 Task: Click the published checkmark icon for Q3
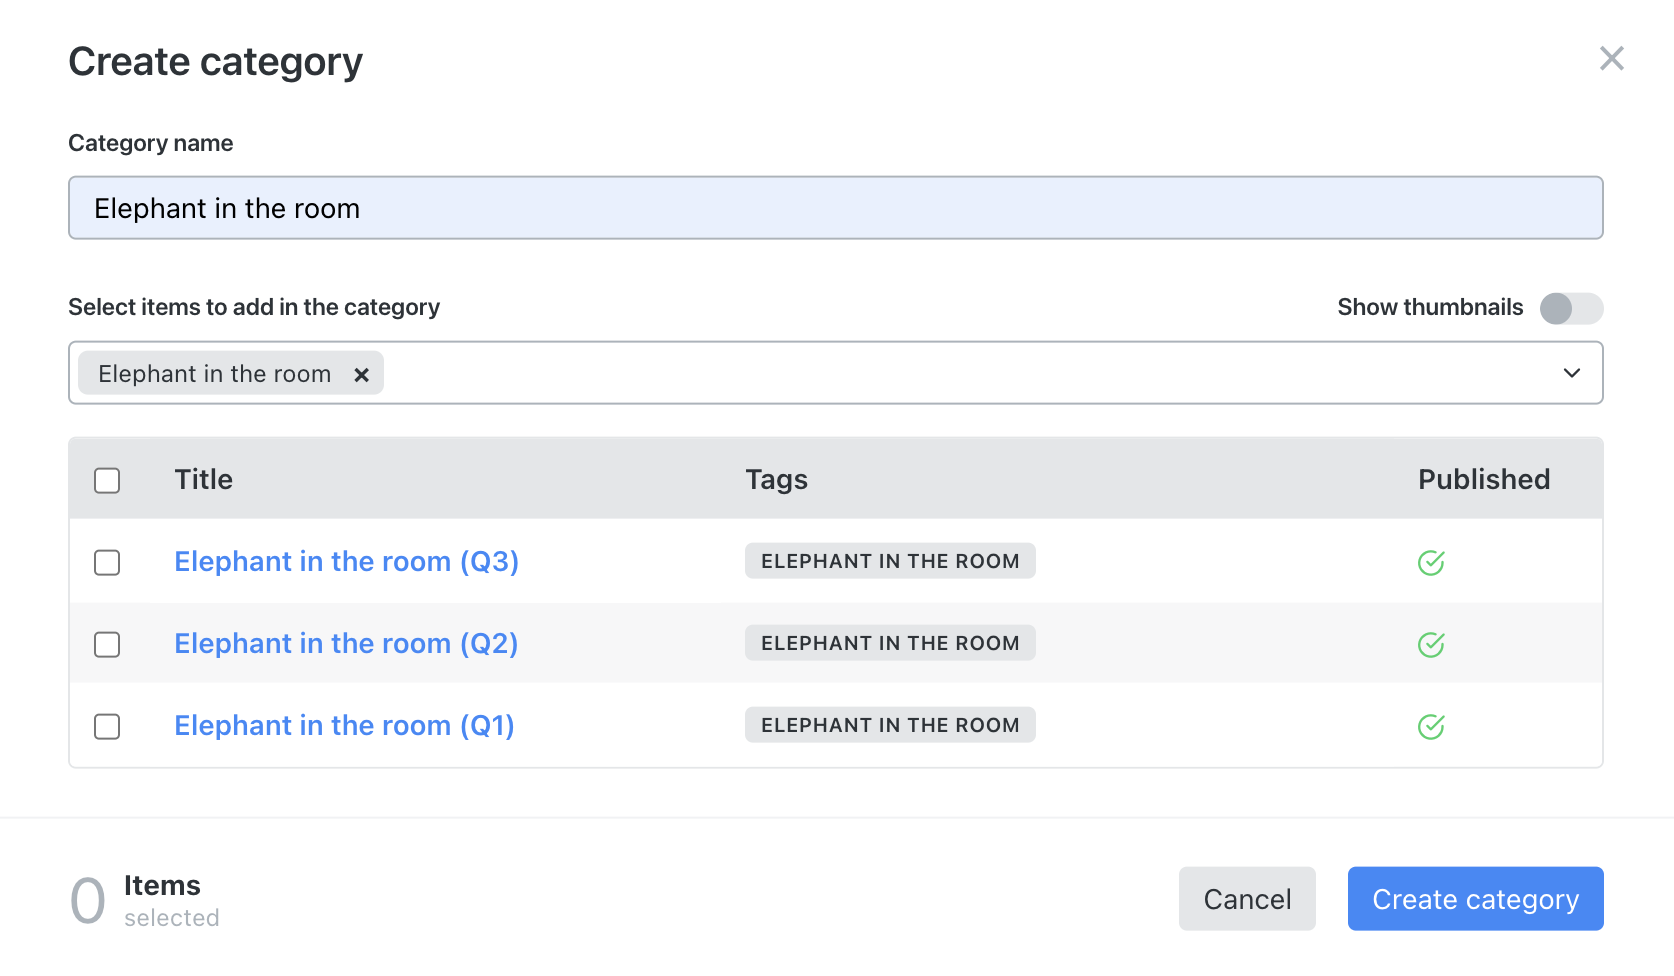[1431, 563]
